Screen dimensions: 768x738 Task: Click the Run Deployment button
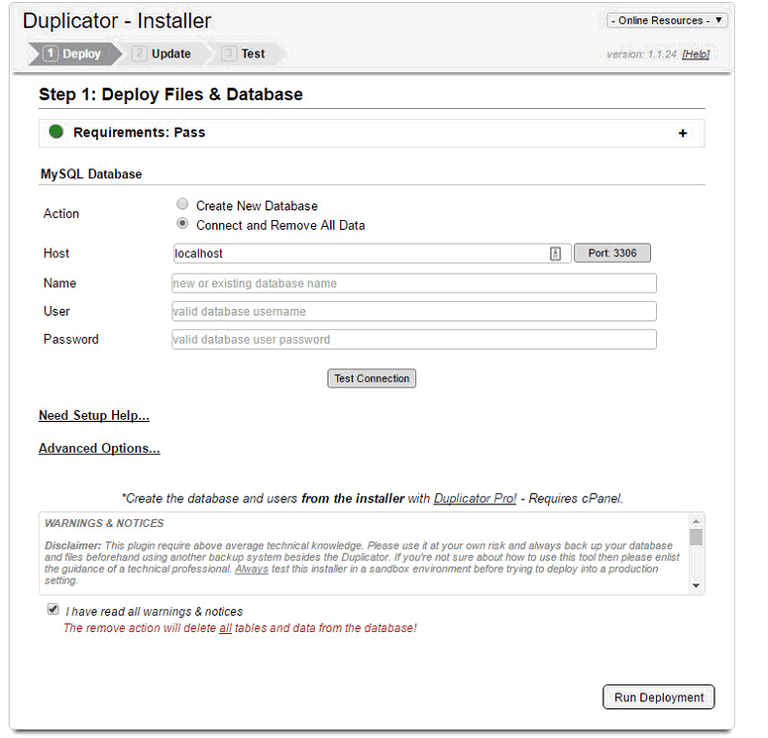[x=659, y=697]
